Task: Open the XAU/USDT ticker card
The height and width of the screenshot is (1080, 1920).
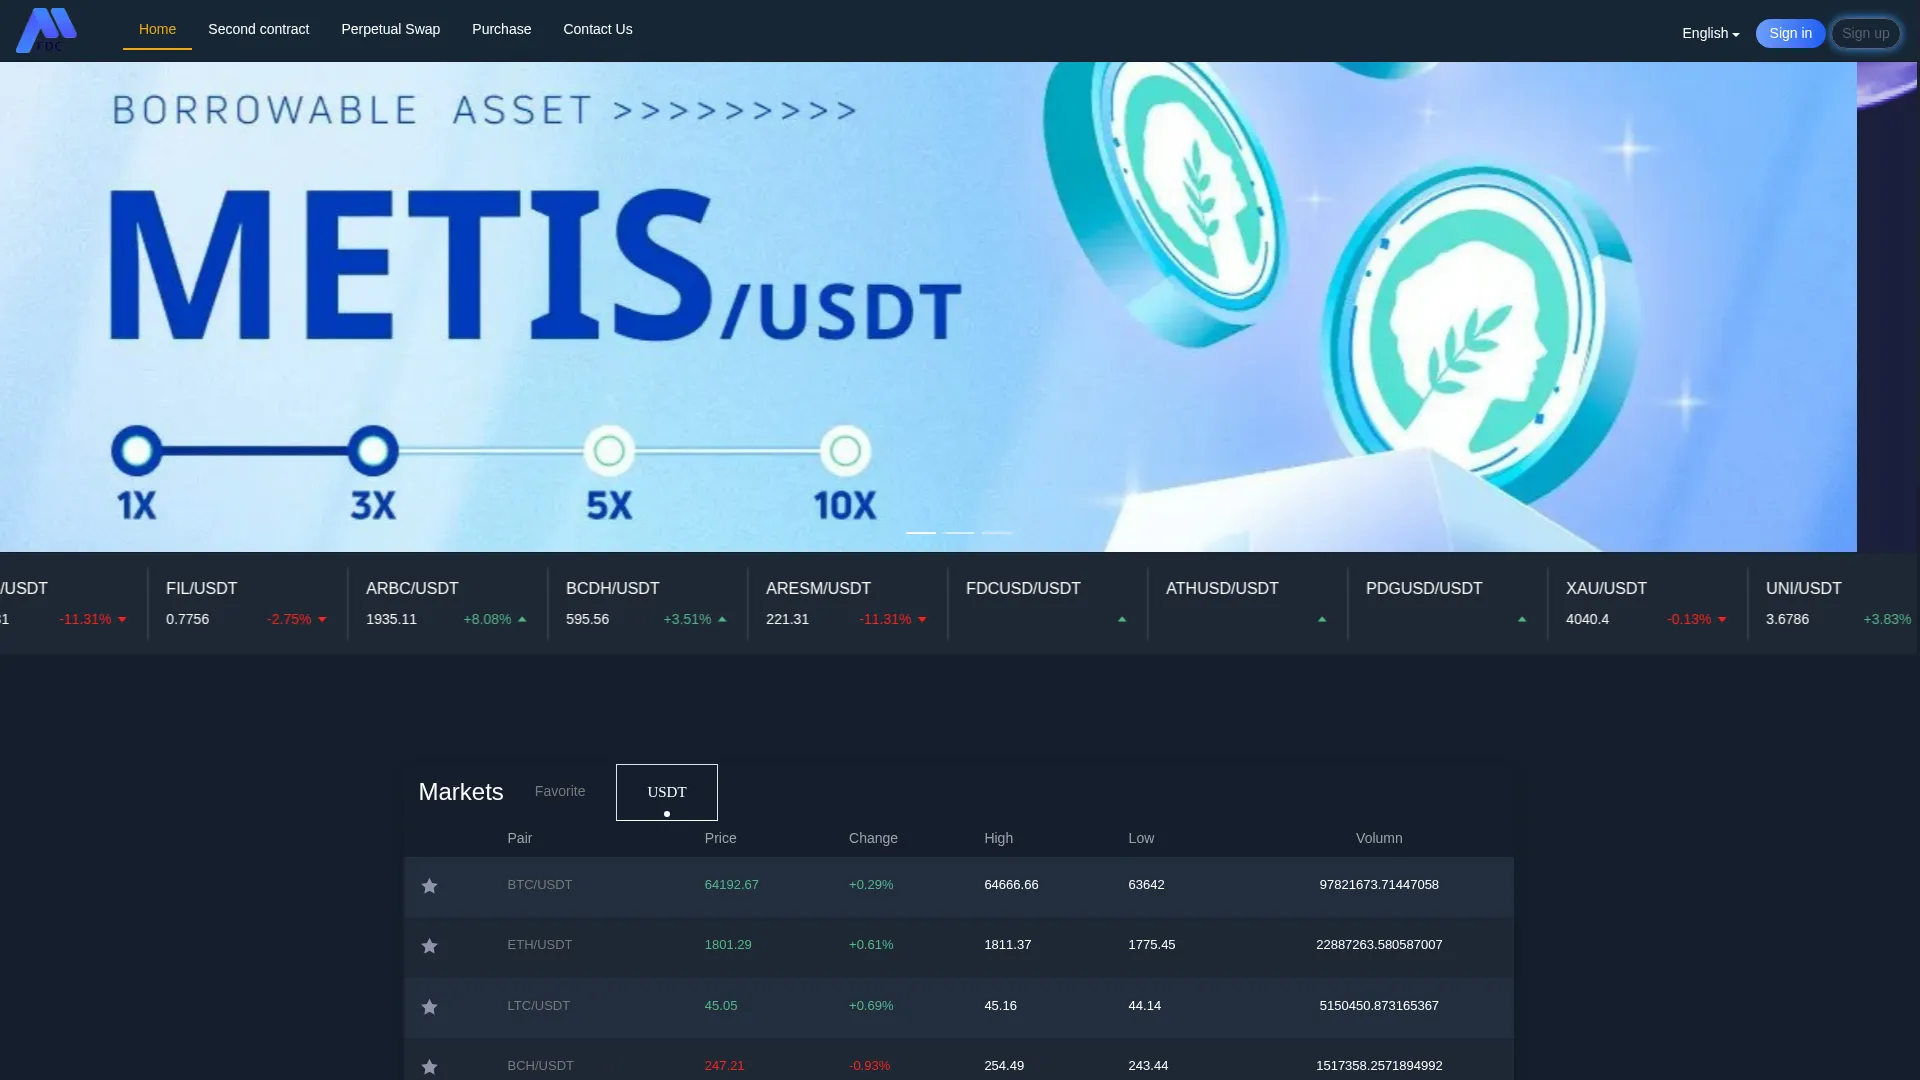Action: (1647, 603)
